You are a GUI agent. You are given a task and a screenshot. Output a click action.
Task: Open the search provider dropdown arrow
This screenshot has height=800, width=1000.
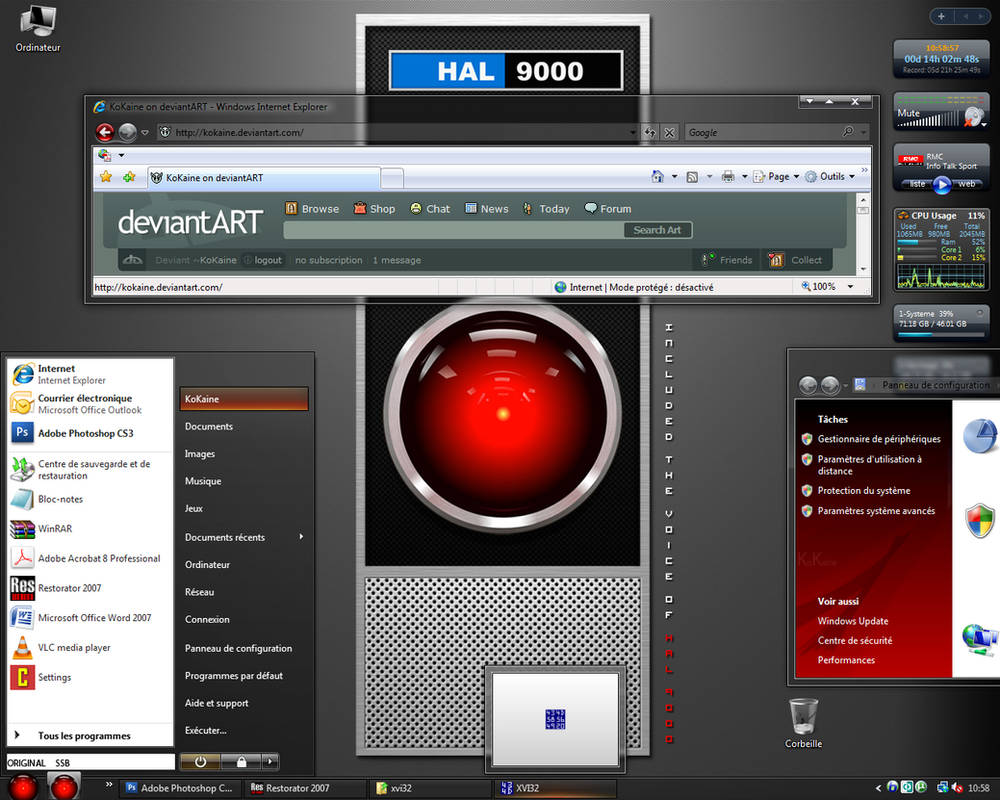point(863,133)
